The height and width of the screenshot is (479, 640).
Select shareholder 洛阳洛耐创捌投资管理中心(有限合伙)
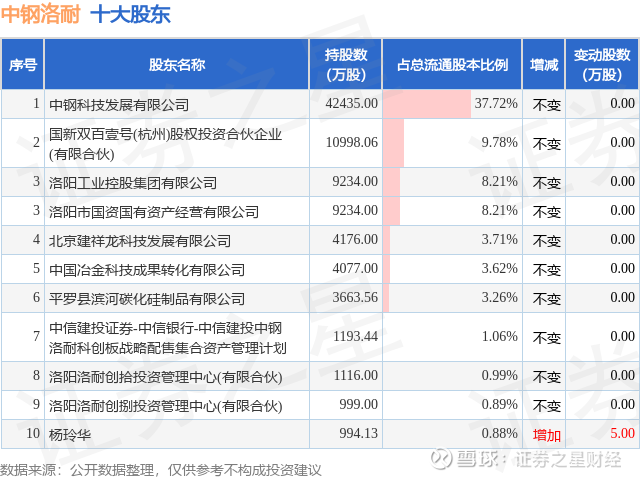(x=166, y=406)
